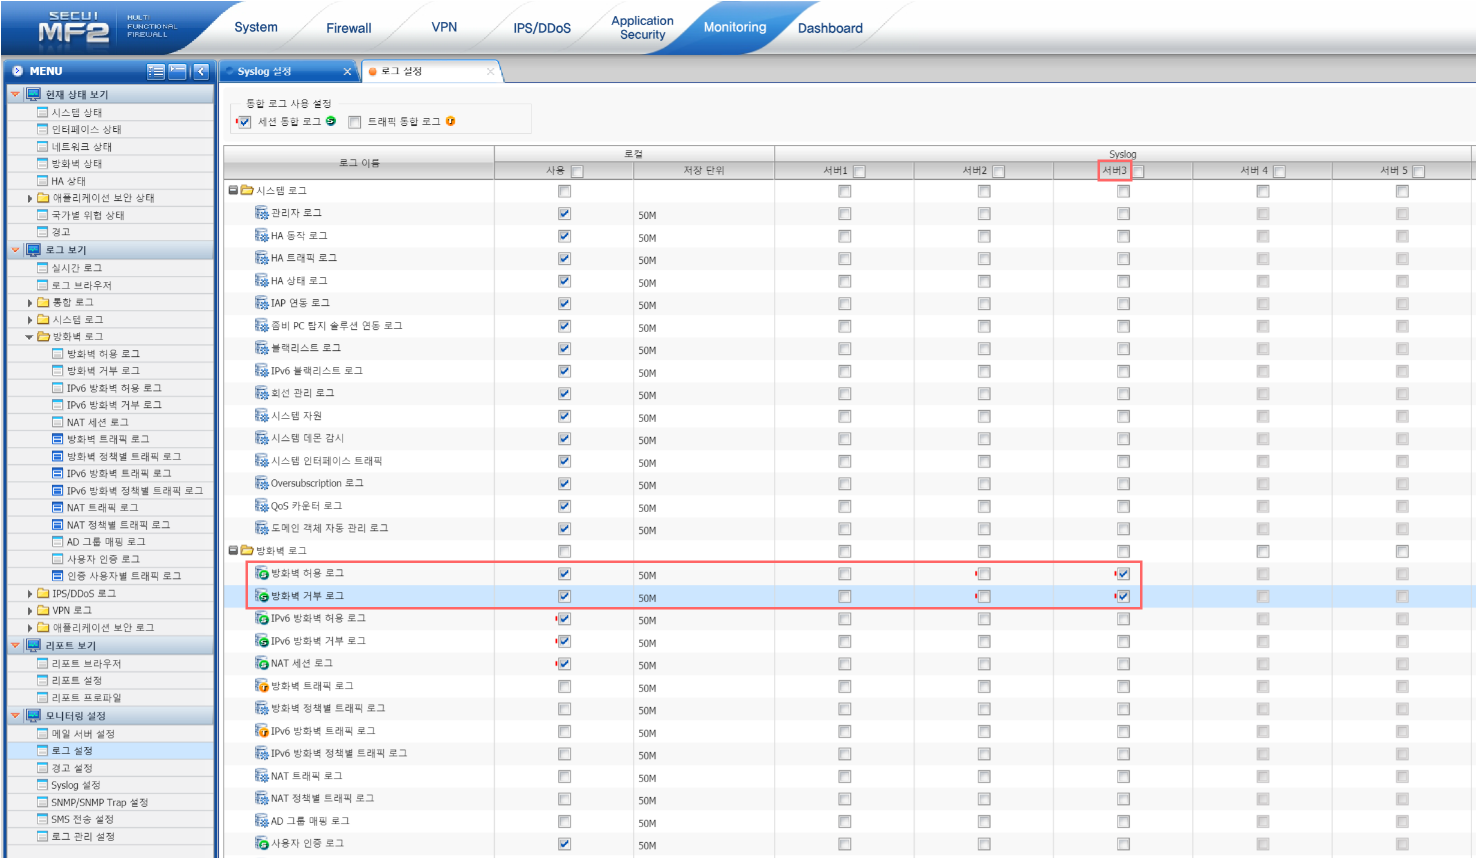Click the list view icon in MENU header

pyautogui.click(x=156, y=71)
